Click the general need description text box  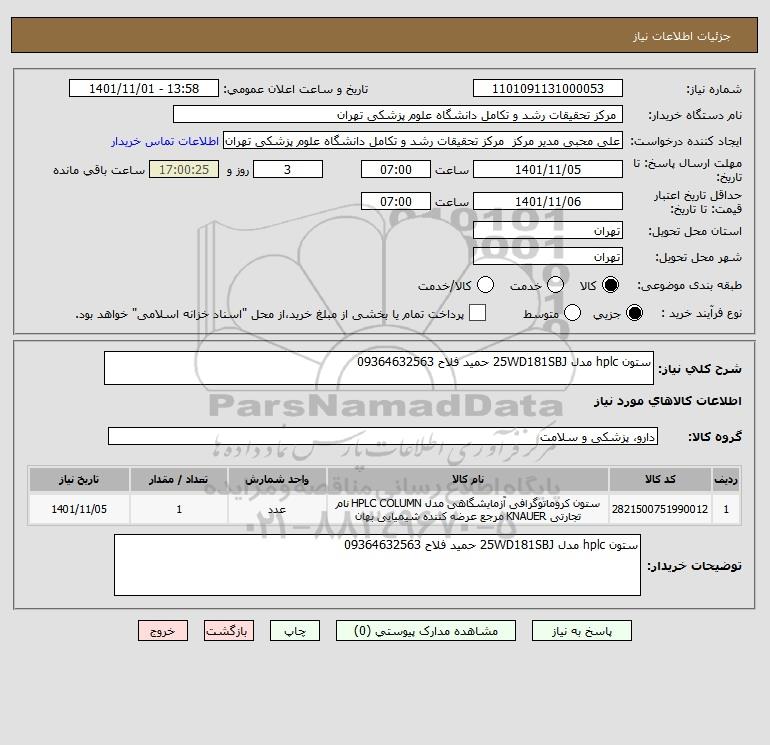click(379, 368)
